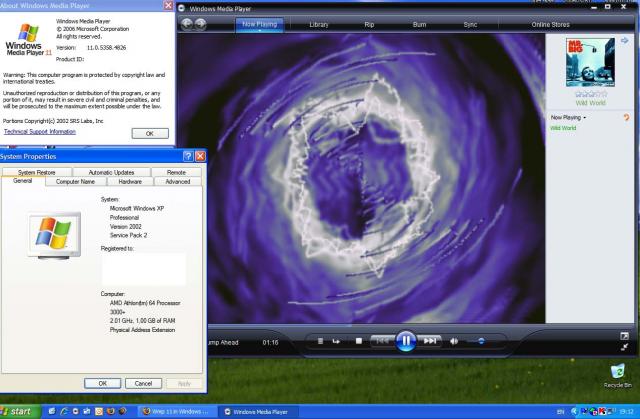Click OK in About Windows Media Player
Viewport: 640px width, 419px height.
point(150,133)
